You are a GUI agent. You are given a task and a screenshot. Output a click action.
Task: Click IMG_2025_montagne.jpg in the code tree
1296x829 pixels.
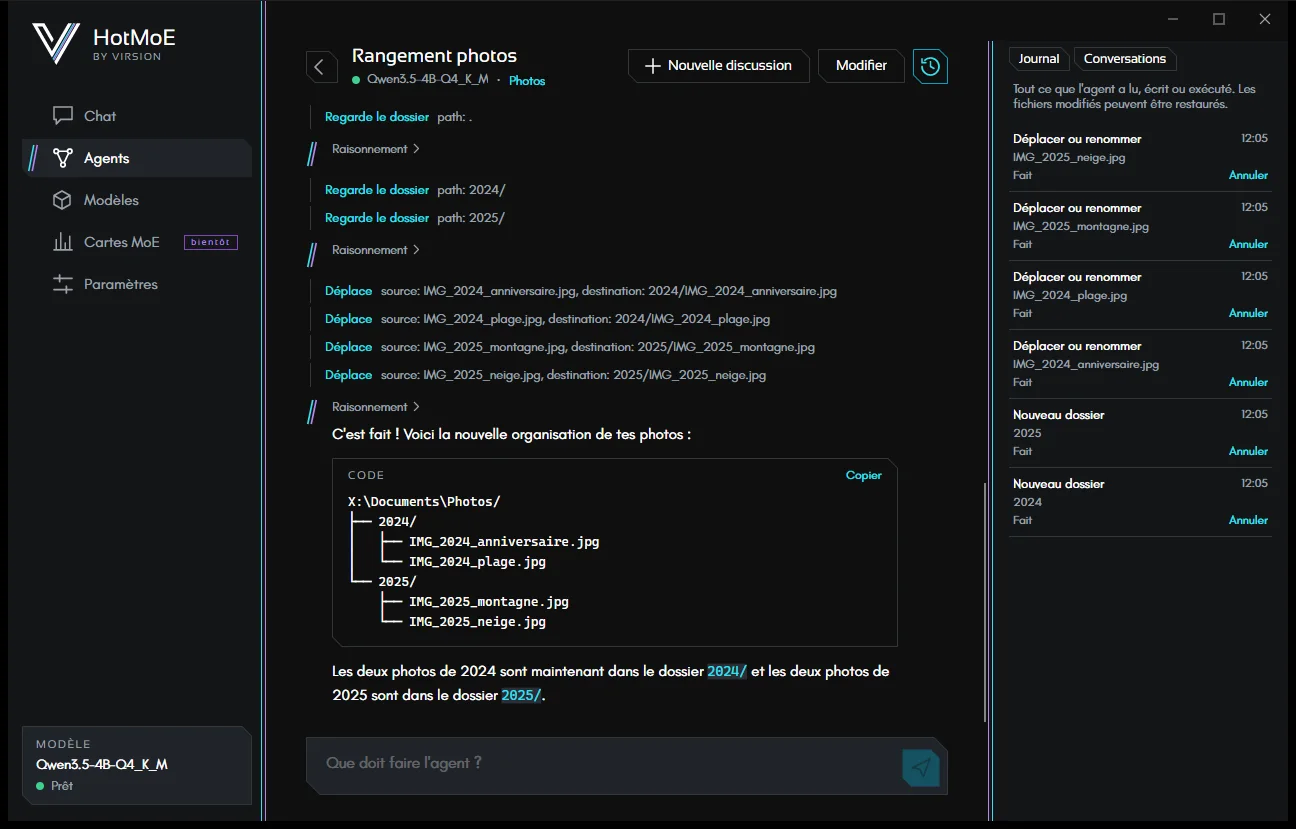click(x=489, y=602)
